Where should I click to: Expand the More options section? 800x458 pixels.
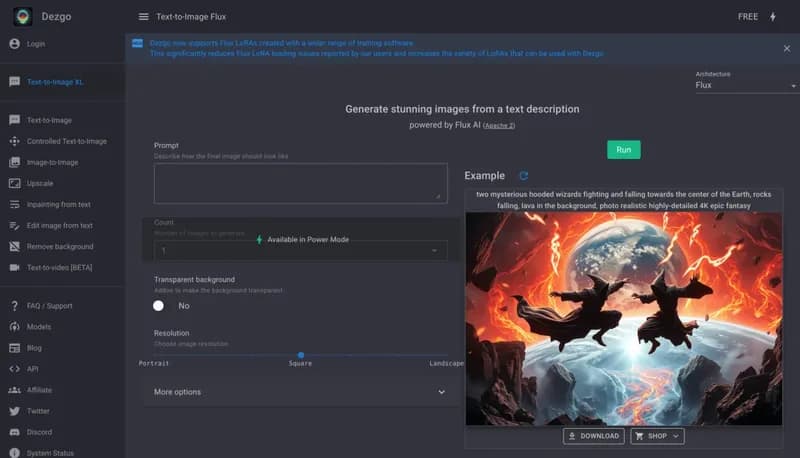coord(301,392)
